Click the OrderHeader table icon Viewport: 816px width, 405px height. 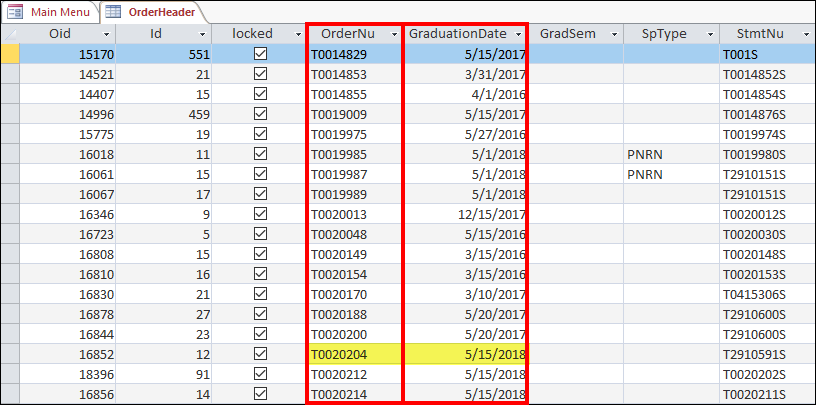point(113,11)
